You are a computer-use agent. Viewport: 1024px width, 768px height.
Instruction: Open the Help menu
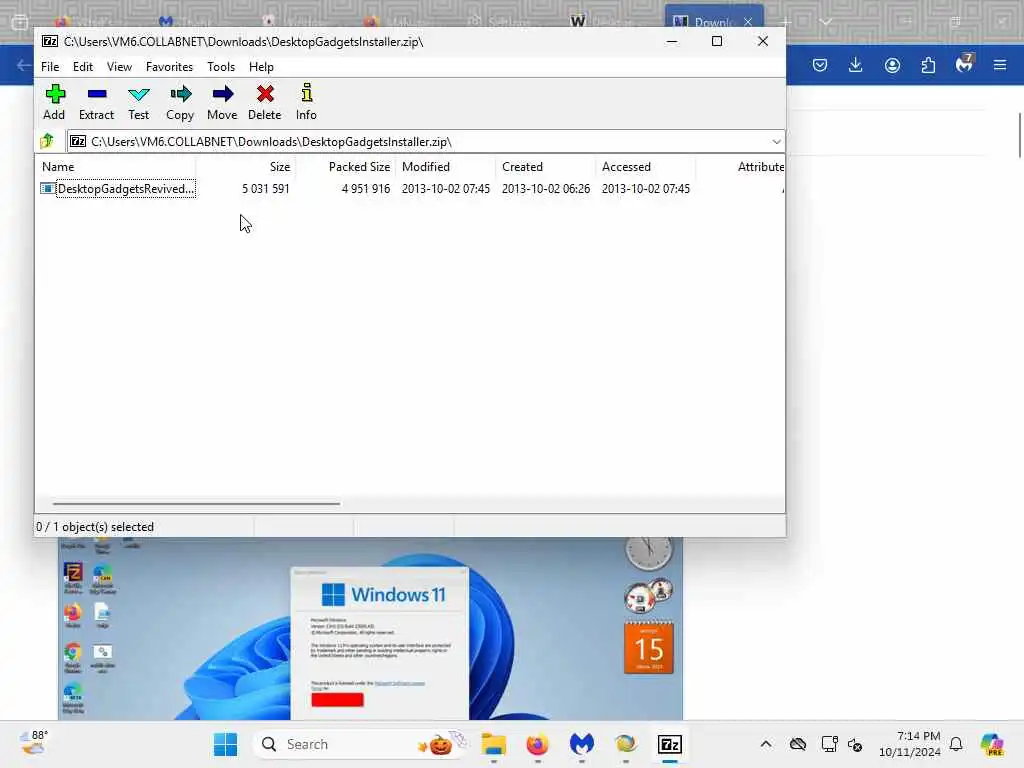261,67
